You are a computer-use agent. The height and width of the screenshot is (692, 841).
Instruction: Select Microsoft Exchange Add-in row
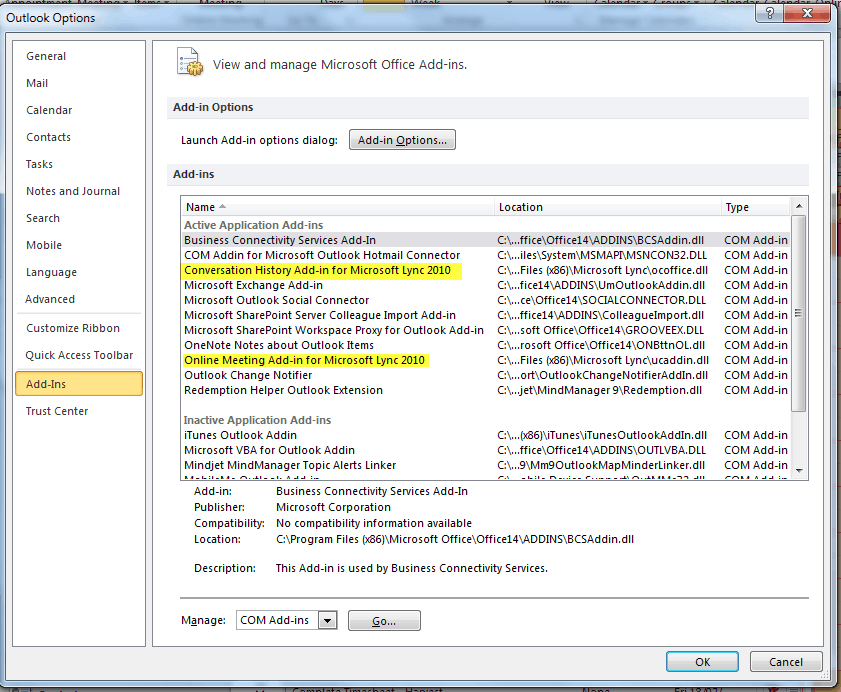pyautogui.click(x=485, y=285)
